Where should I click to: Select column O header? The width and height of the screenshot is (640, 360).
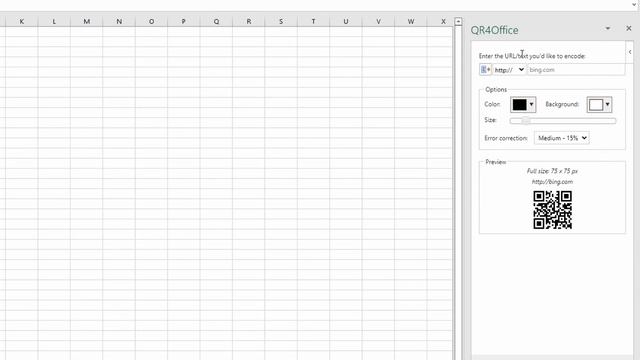pos(151,21)
